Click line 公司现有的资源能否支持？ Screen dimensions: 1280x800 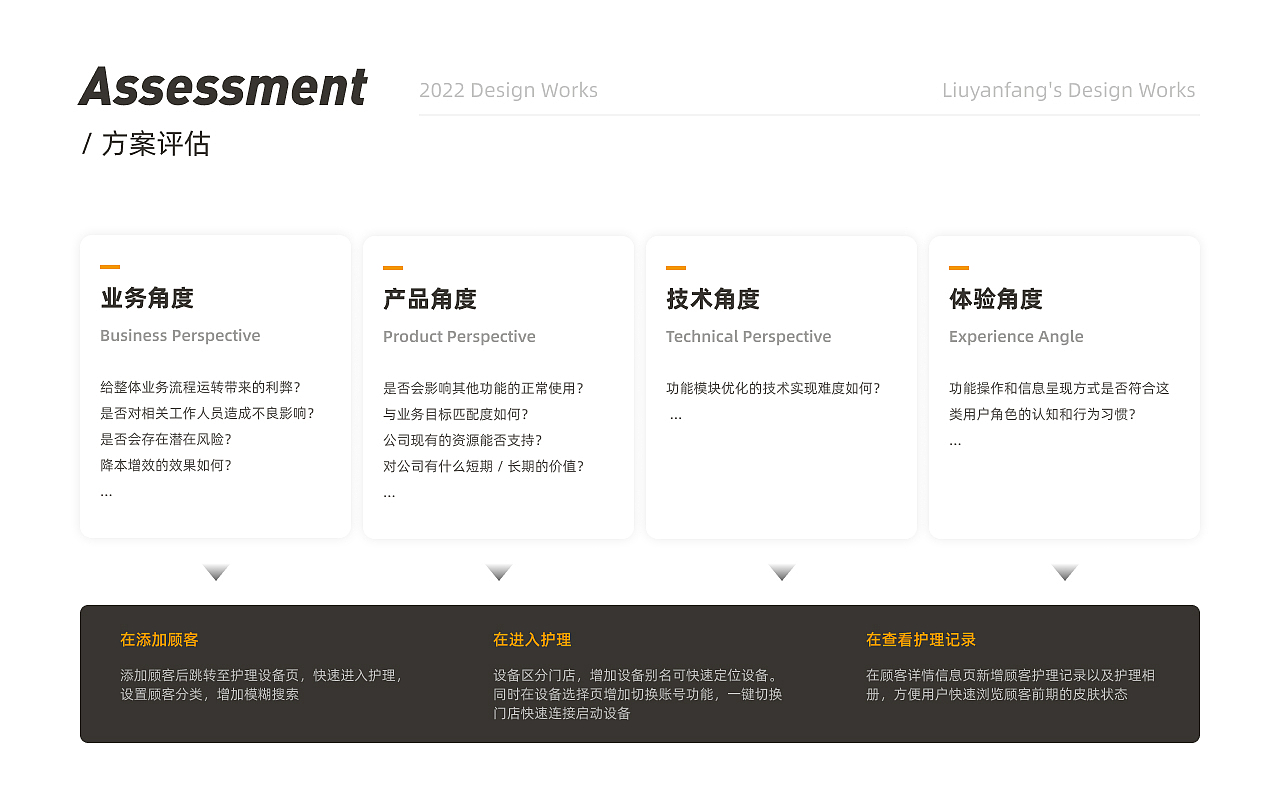tap(463, 440)
